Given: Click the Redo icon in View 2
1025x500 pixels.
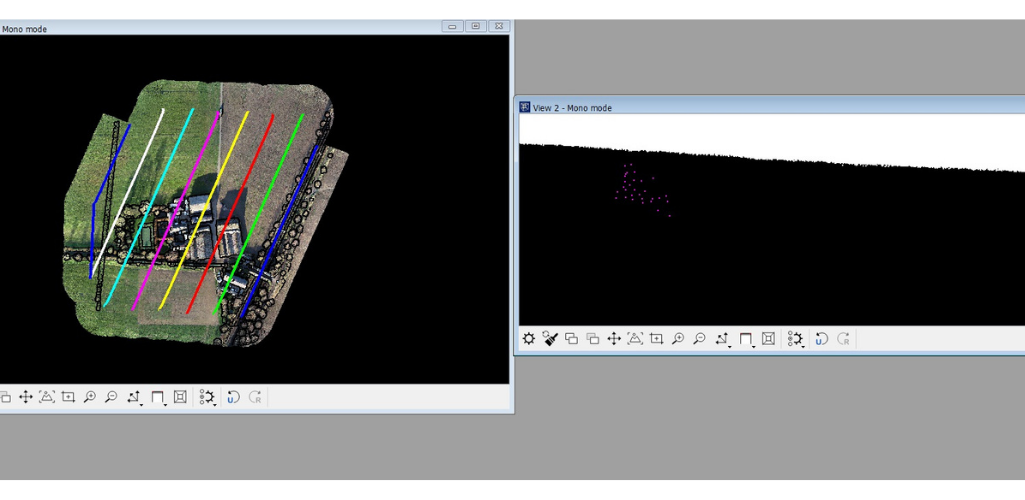Looking at the screenshot, I should coord(844,339).
